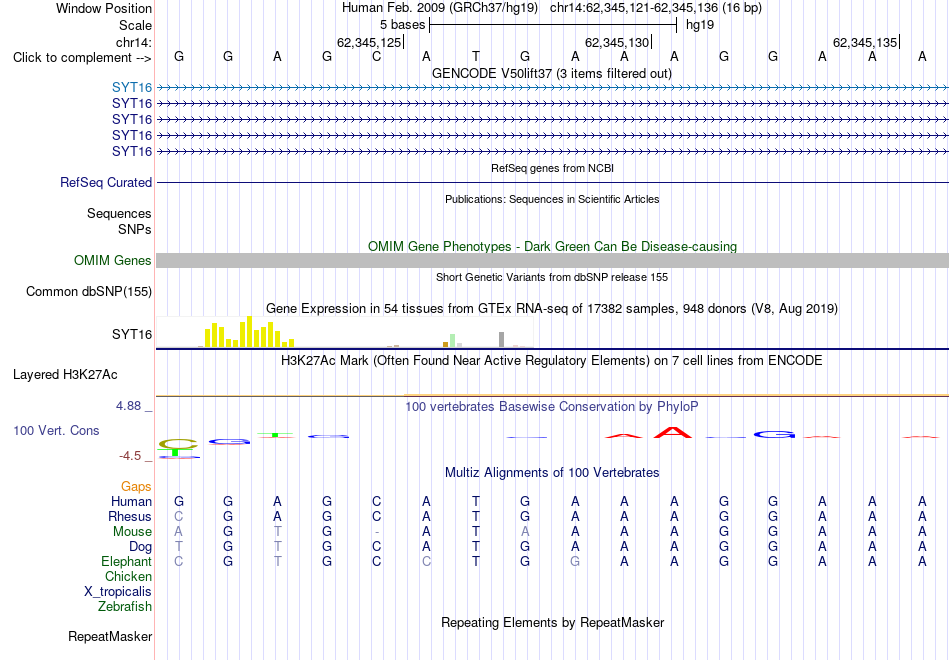
Task: Click the only C base in complement sequence row
Action: [x=376, y=57]
